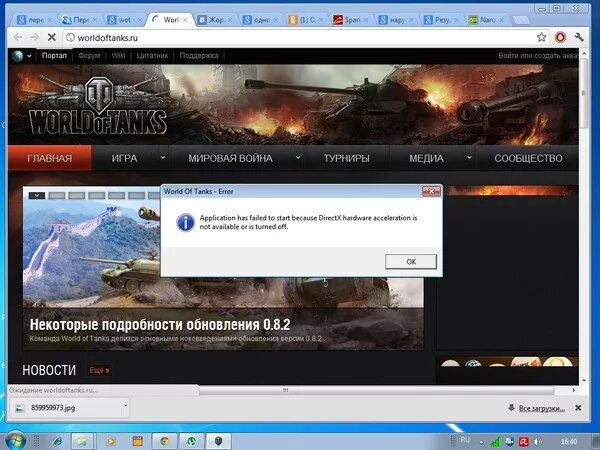Image resolution: width=600 pixels, height=450 pixels.
Task: Expand the region dropdown next to globe
Action: coord(29,56)
